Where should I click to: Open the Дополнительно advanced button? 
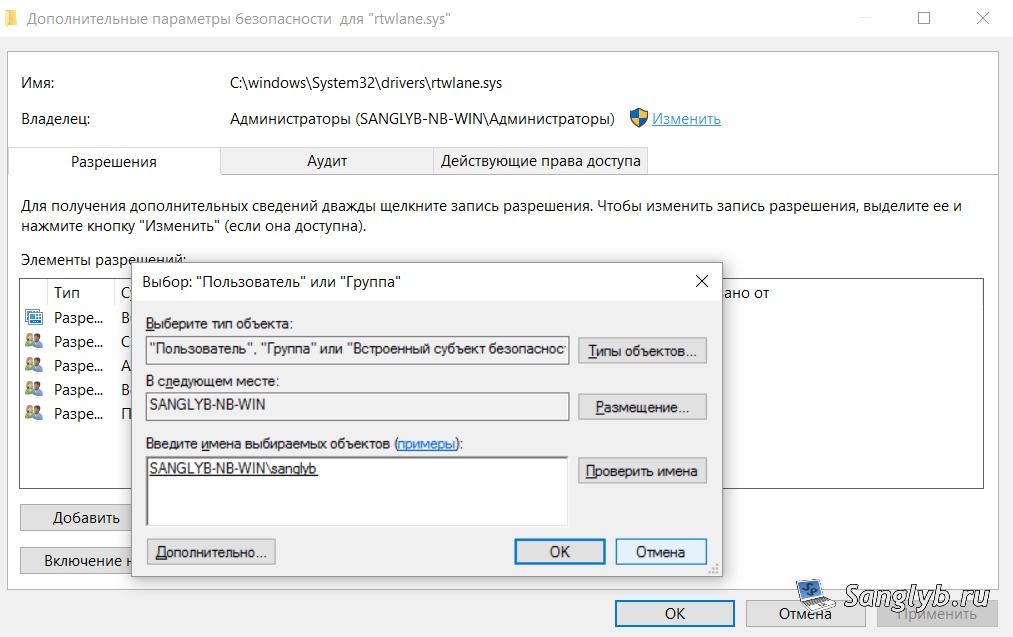point(211,552)
